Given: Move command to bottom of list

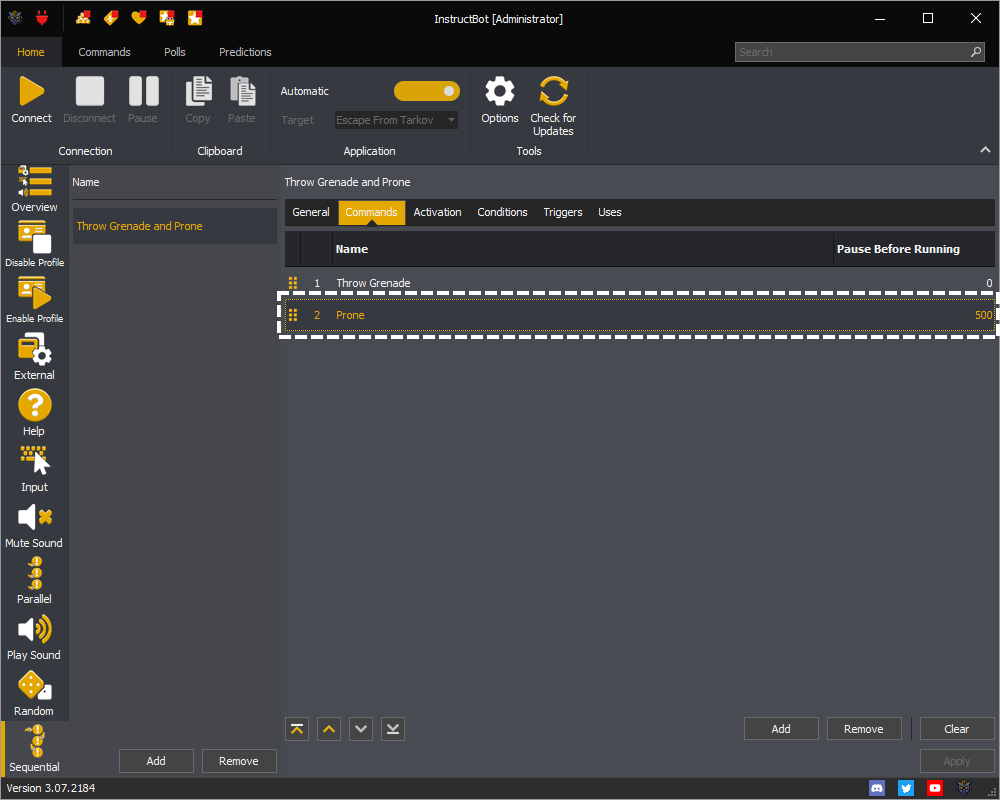Looking at the screenshot, I should coord(393,729).
